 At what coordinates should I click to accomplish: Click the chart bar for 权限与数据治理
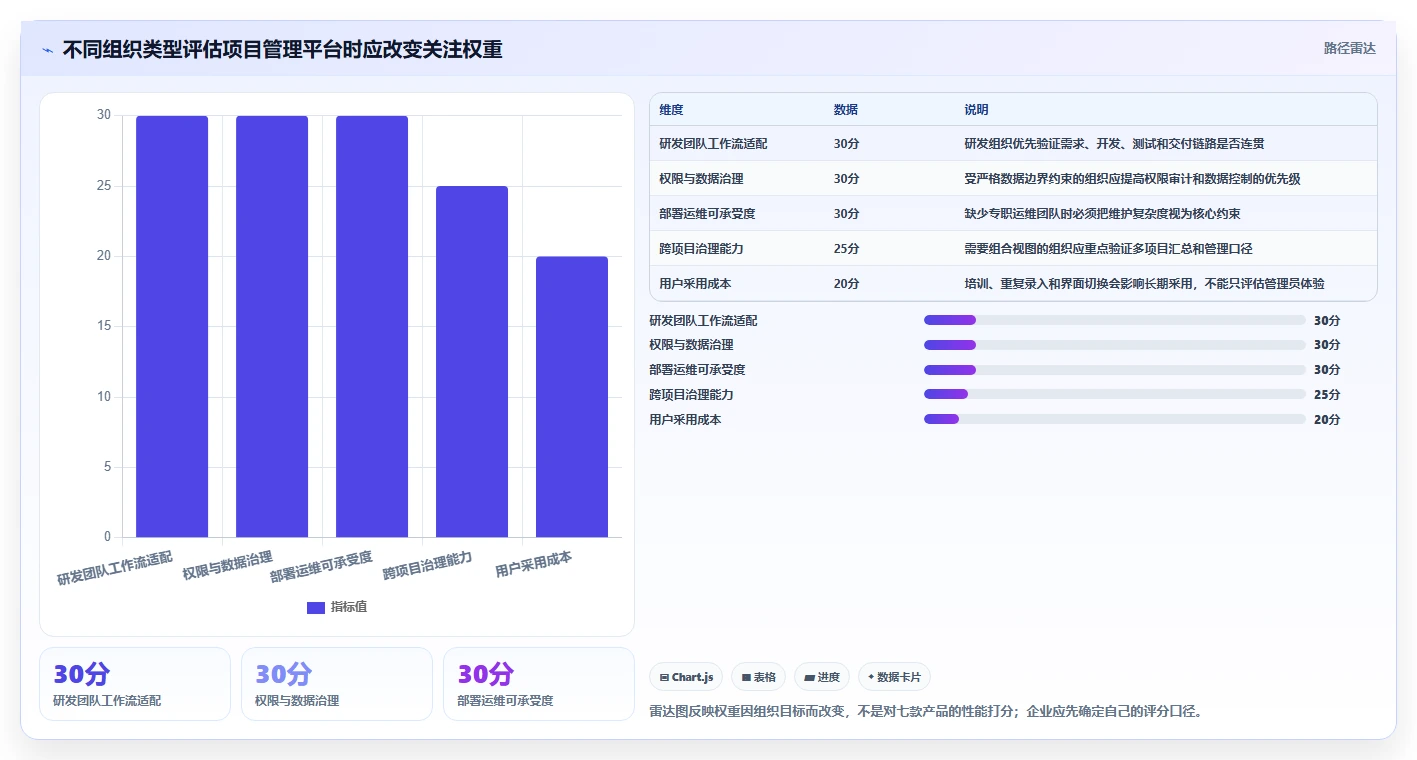[272, 327]
